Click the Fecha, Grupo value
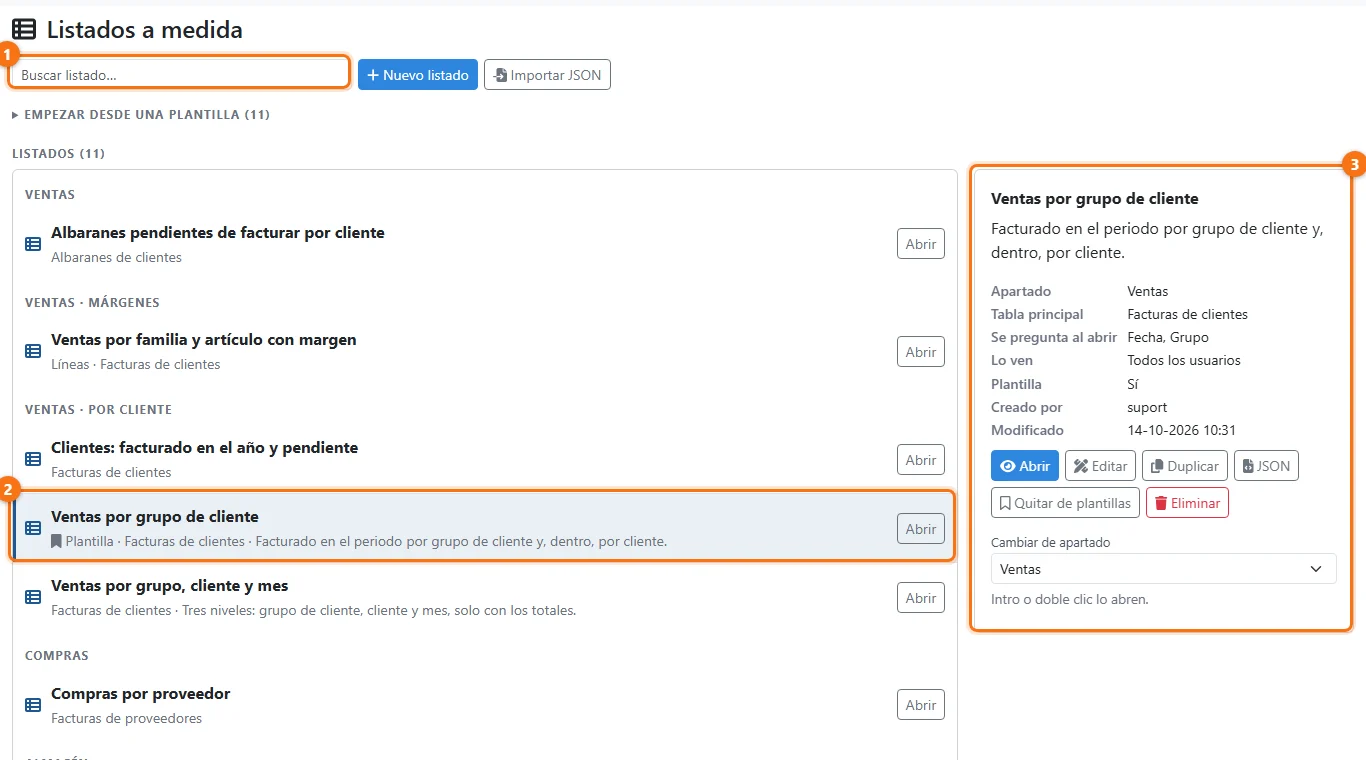Viewport: 1366px width, 760px height. point(1168,337)
